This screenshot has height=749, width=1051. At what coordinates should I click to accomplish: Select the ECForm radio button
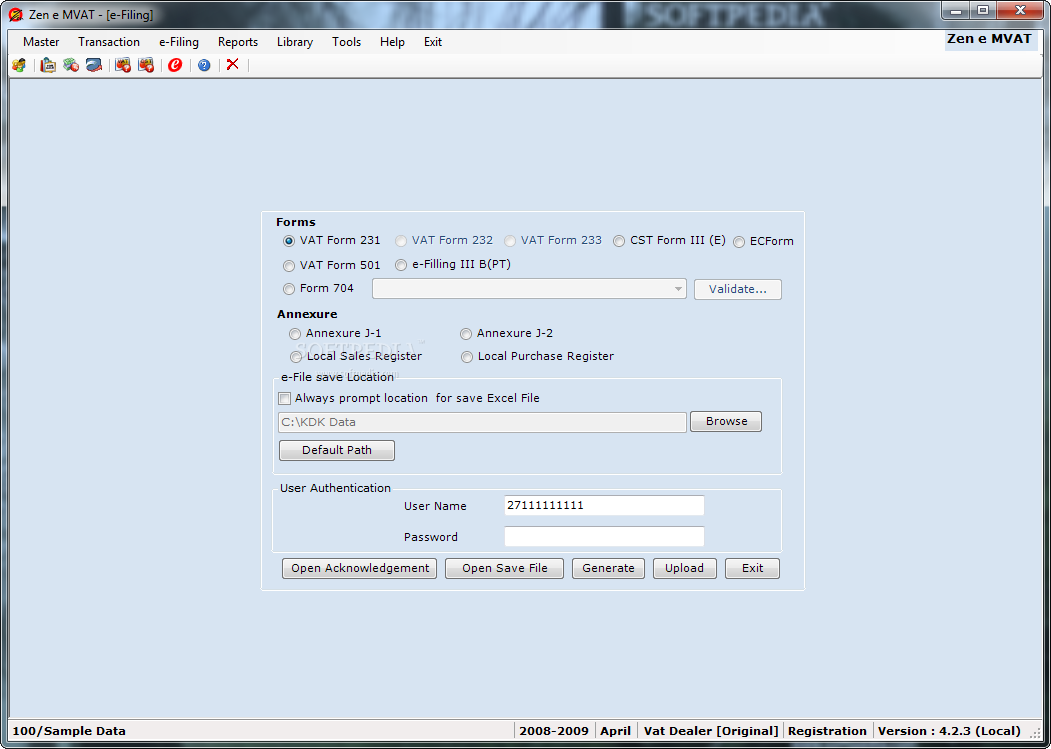(739, 242)
